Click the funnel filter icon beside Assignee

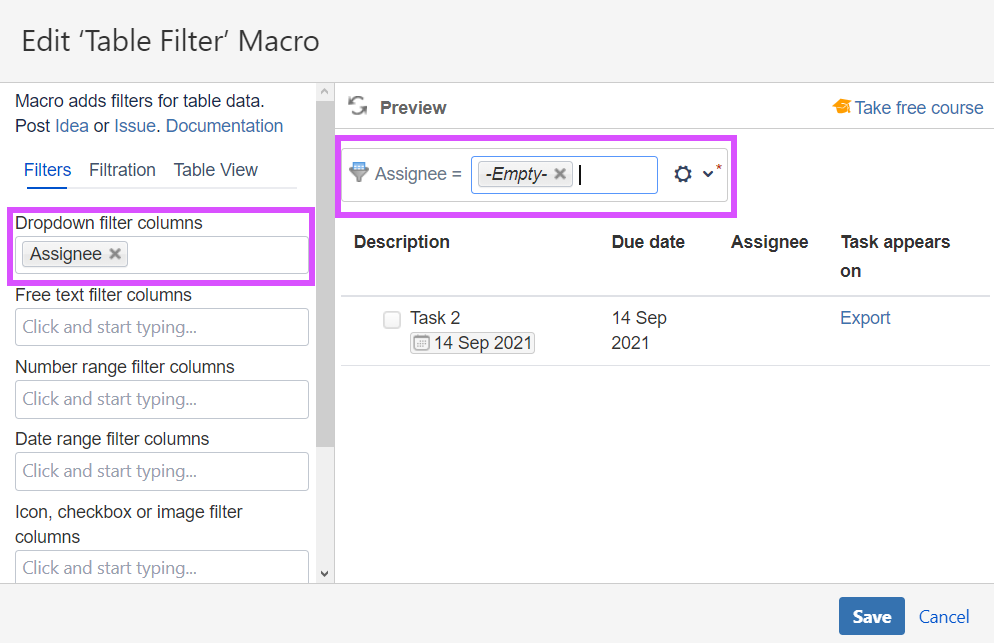[359, 172]
